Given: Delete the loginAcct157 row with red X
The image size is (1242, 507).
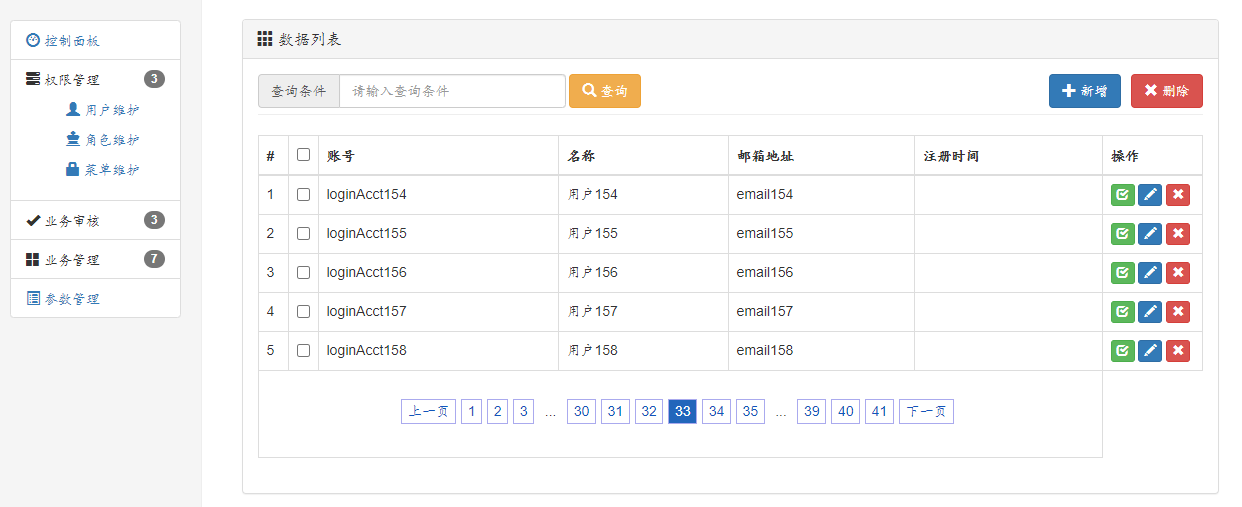Looking at the screenshot, I should [x=1178, y=311].
